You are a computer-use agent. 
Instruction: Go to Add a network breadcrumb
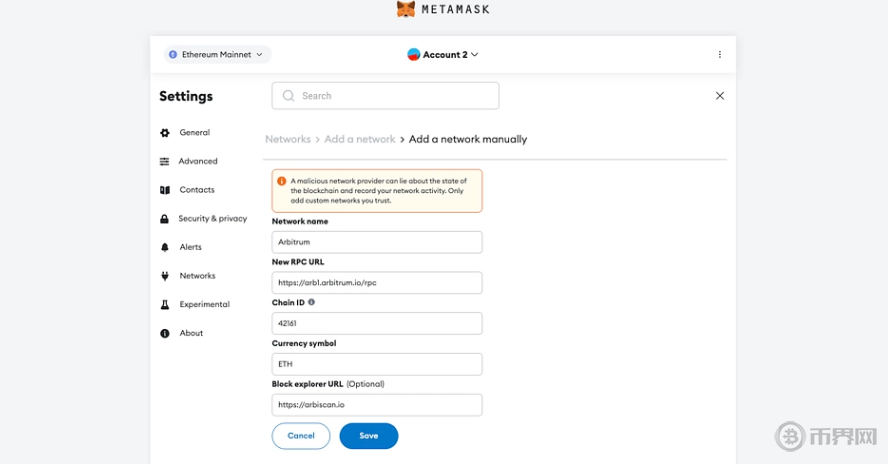[x=360, y=139]
